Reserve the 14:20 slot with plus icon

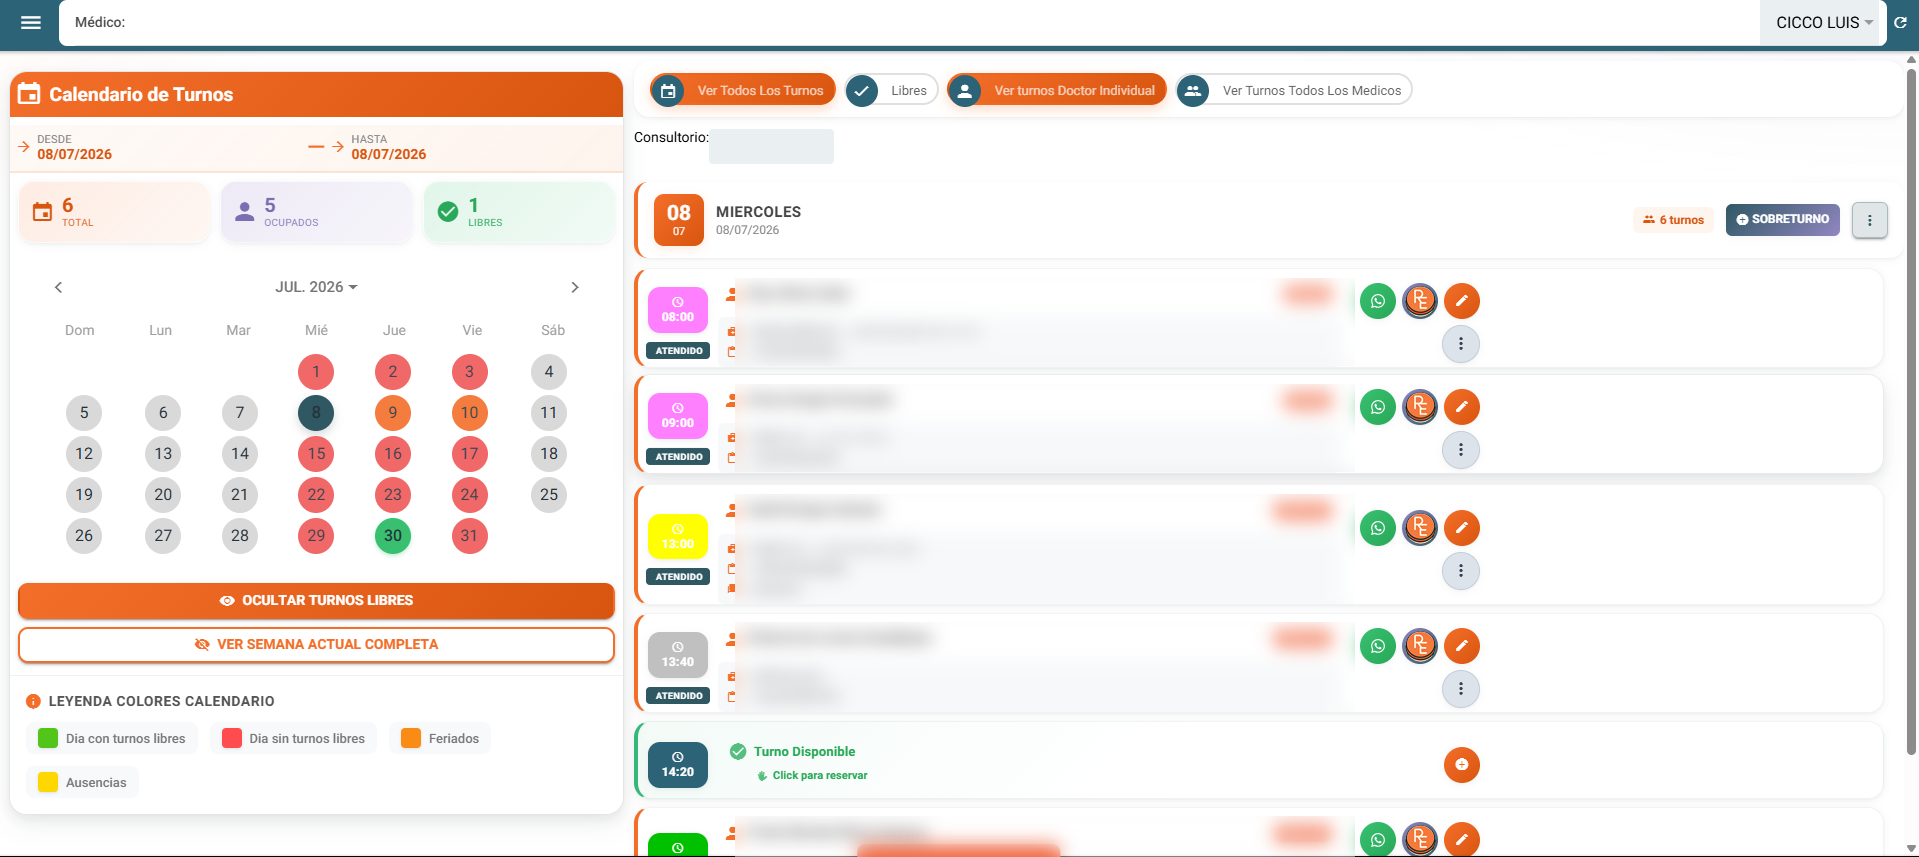pyautogui.click(x=1462, y=765)
